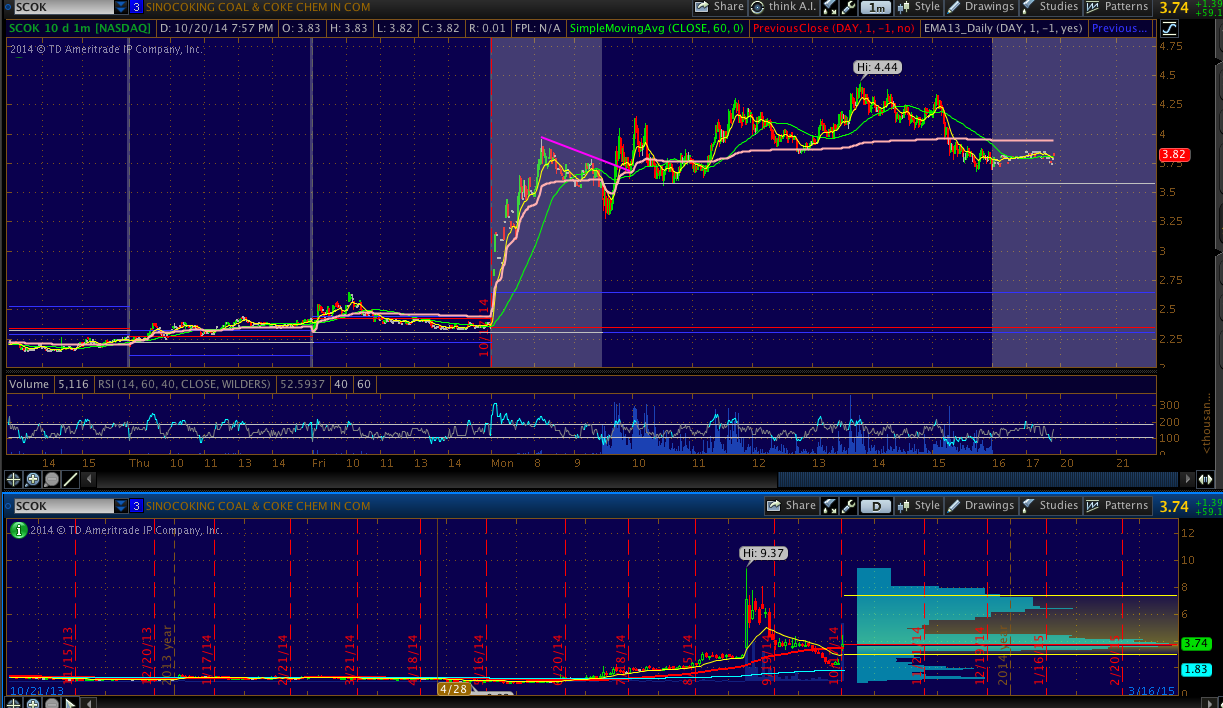This screenshot has height=708, width=1223.
Task: Expand the SCOK symbol dropdown in upper chart
Action: click(122, 7)
